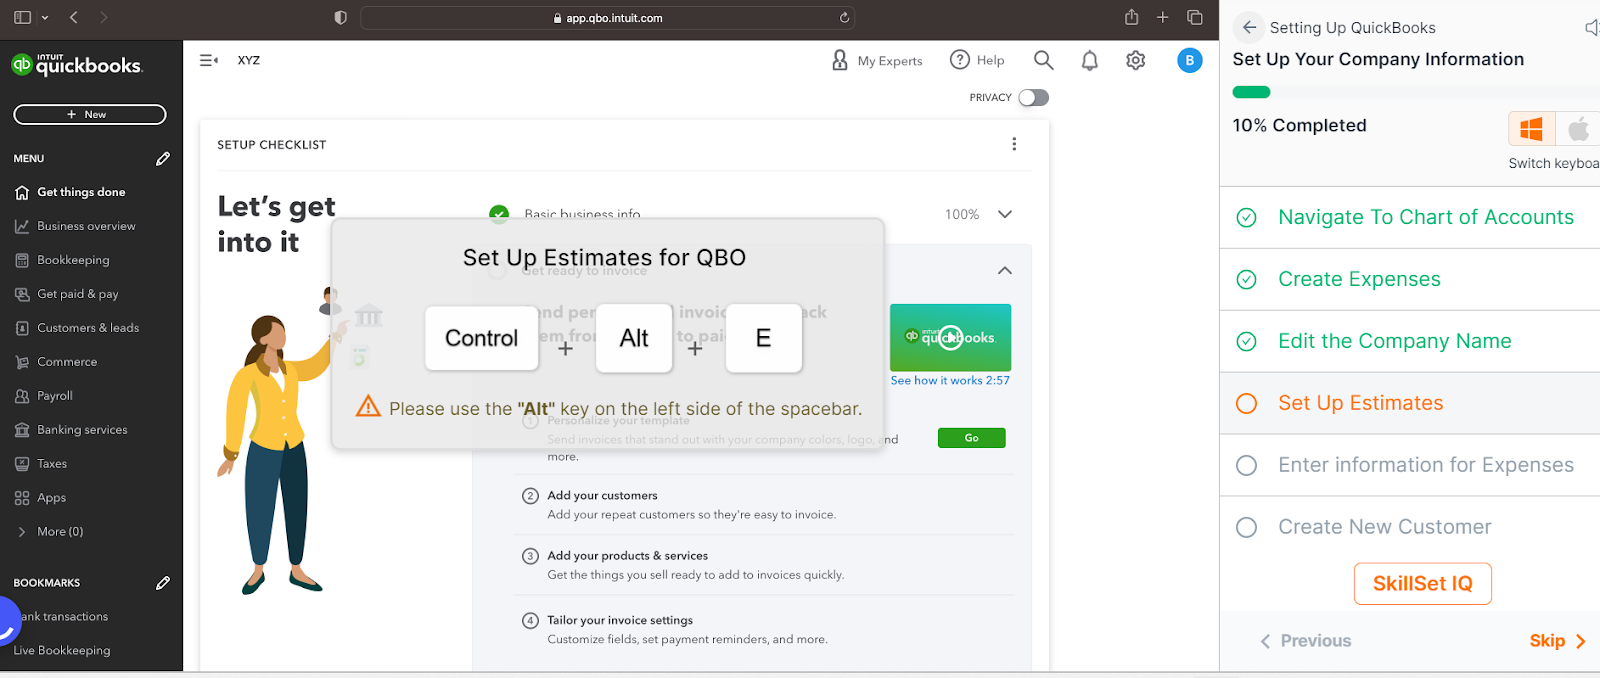Collapse the Get ready to invoice section chevron
Viewport: 1600px width, 678px height.
[x=1005, y=270]
